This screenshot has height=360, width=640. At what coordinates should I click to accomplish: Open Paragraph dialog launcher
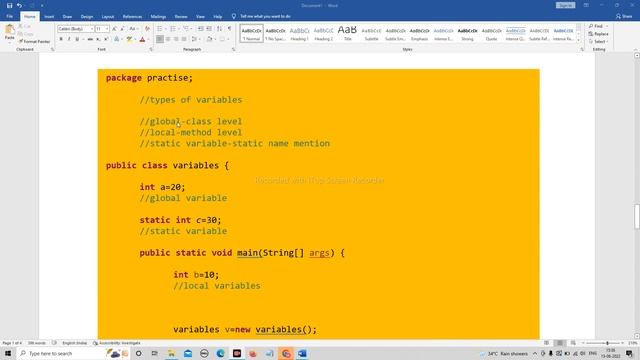233,49
